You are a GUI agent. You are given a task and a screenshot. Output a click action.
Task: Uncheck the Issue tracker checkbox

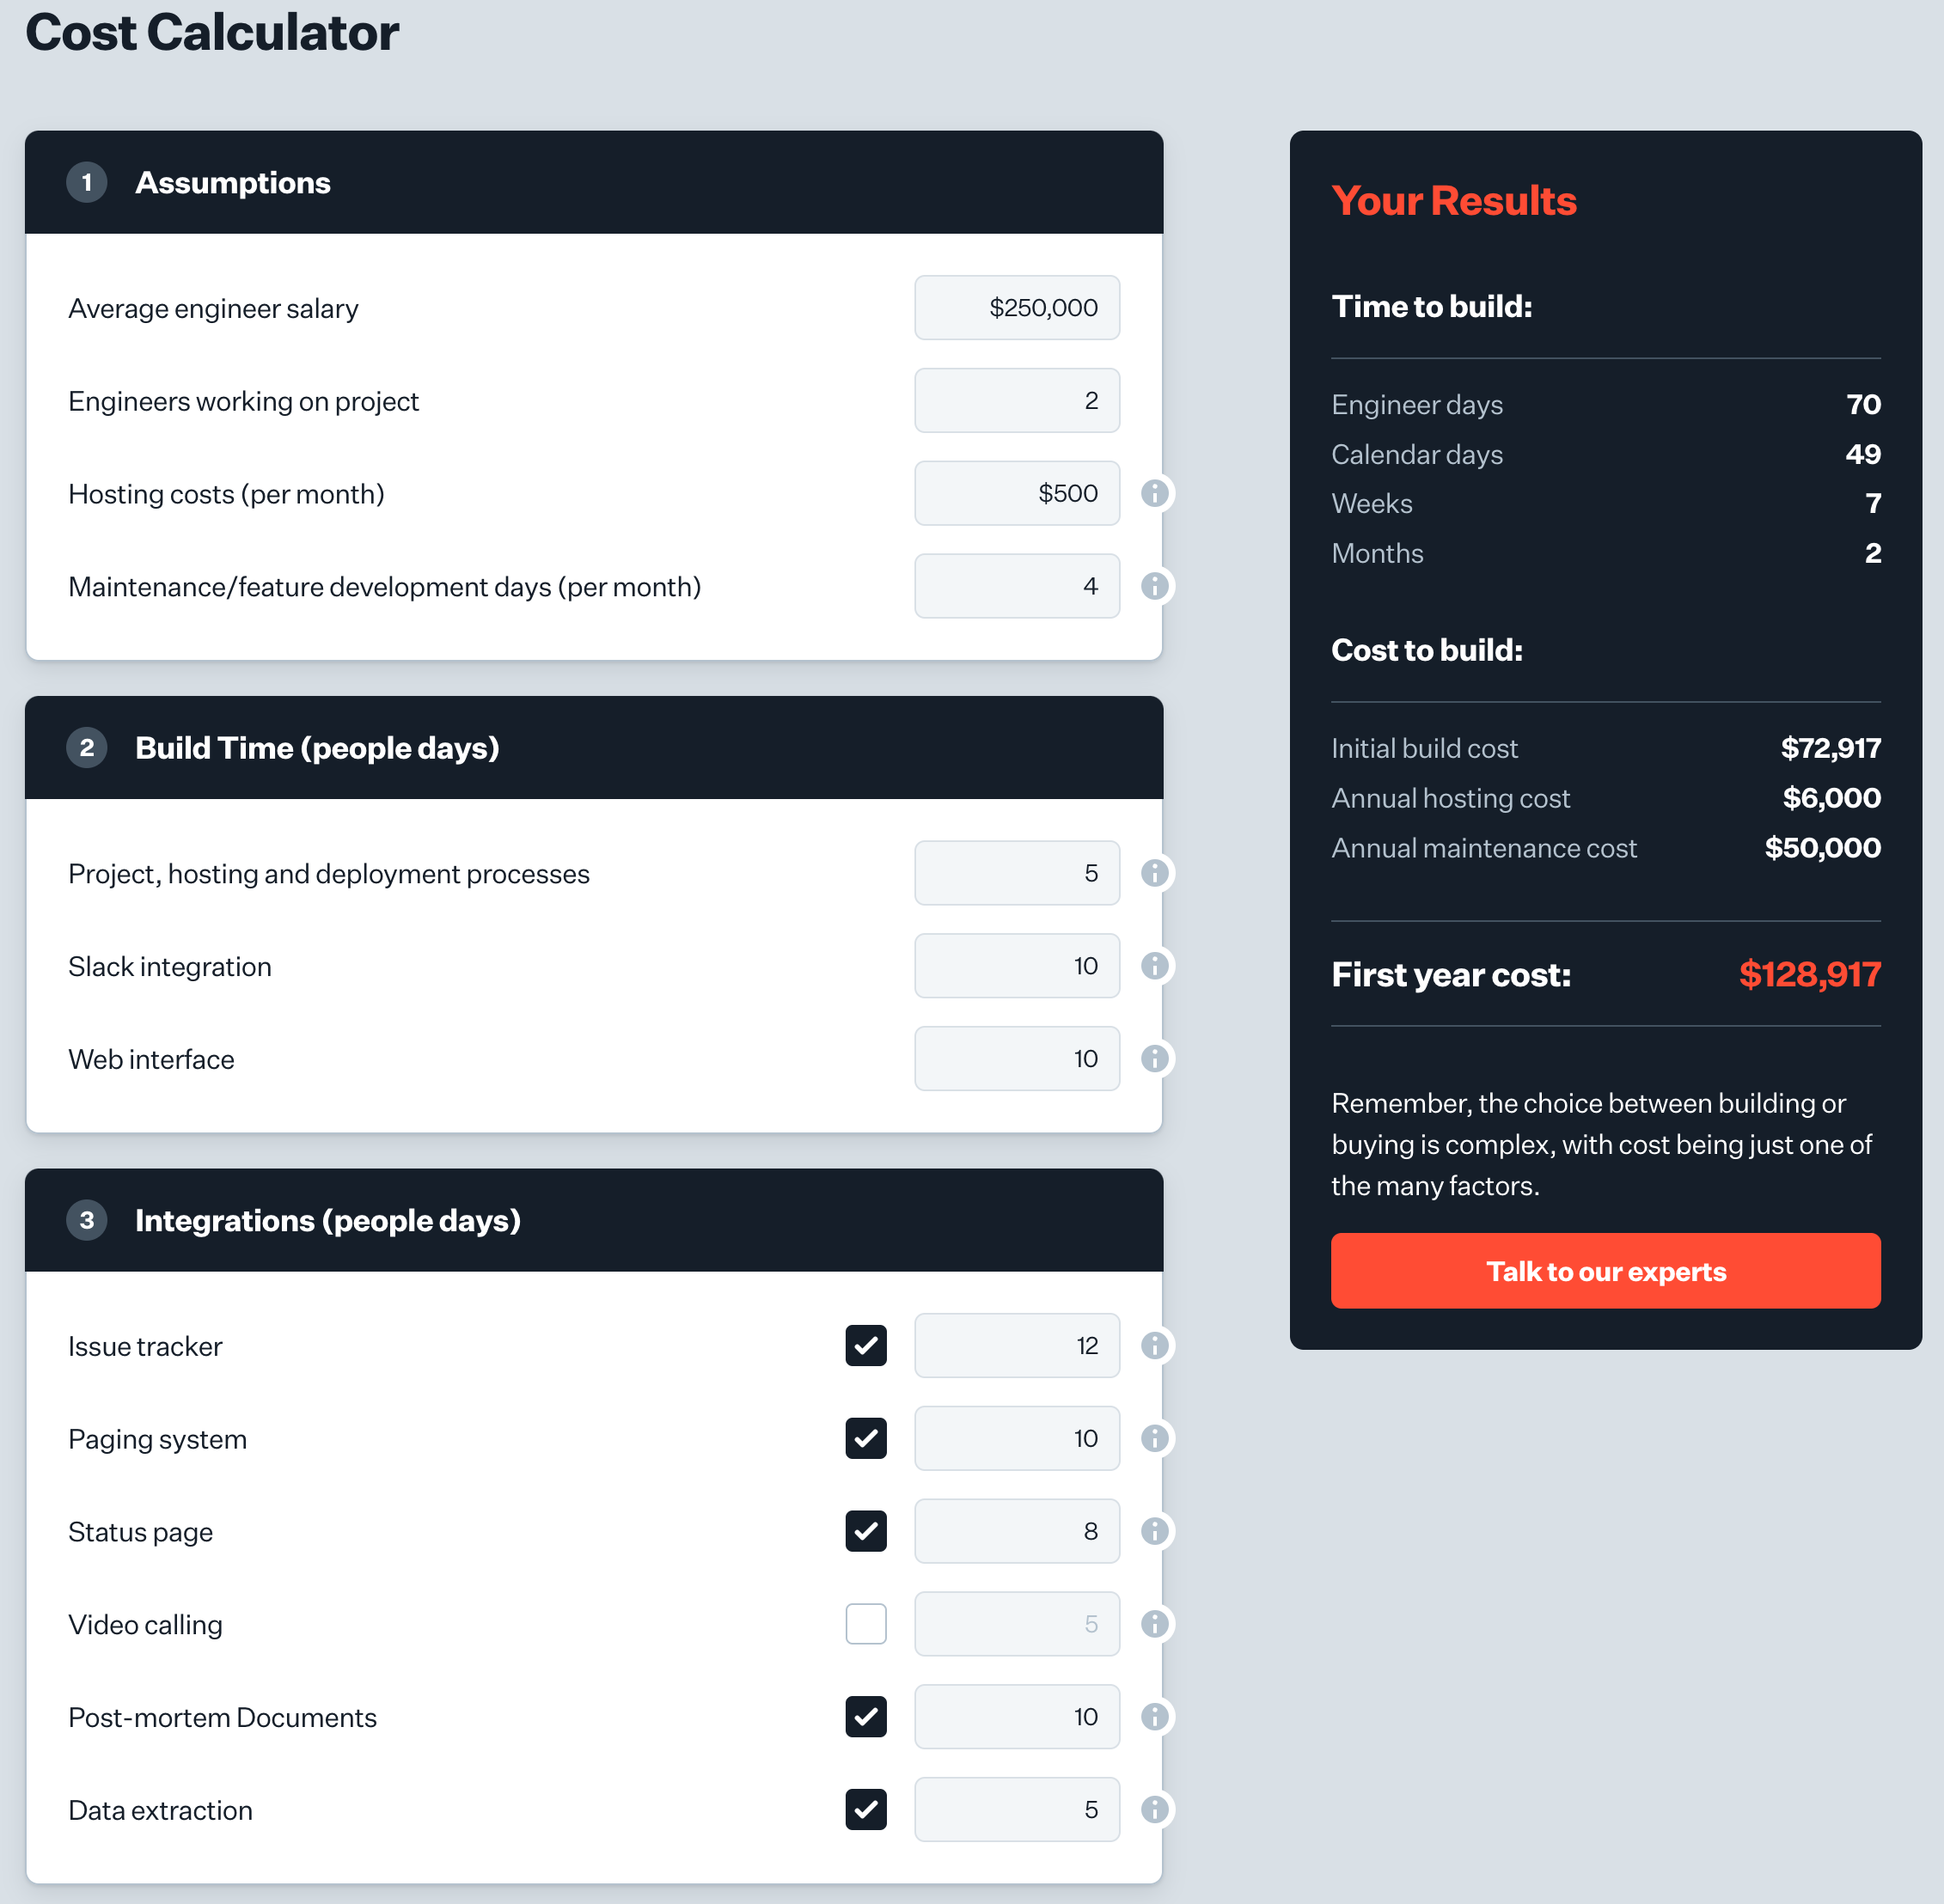tap(866, 1346)
